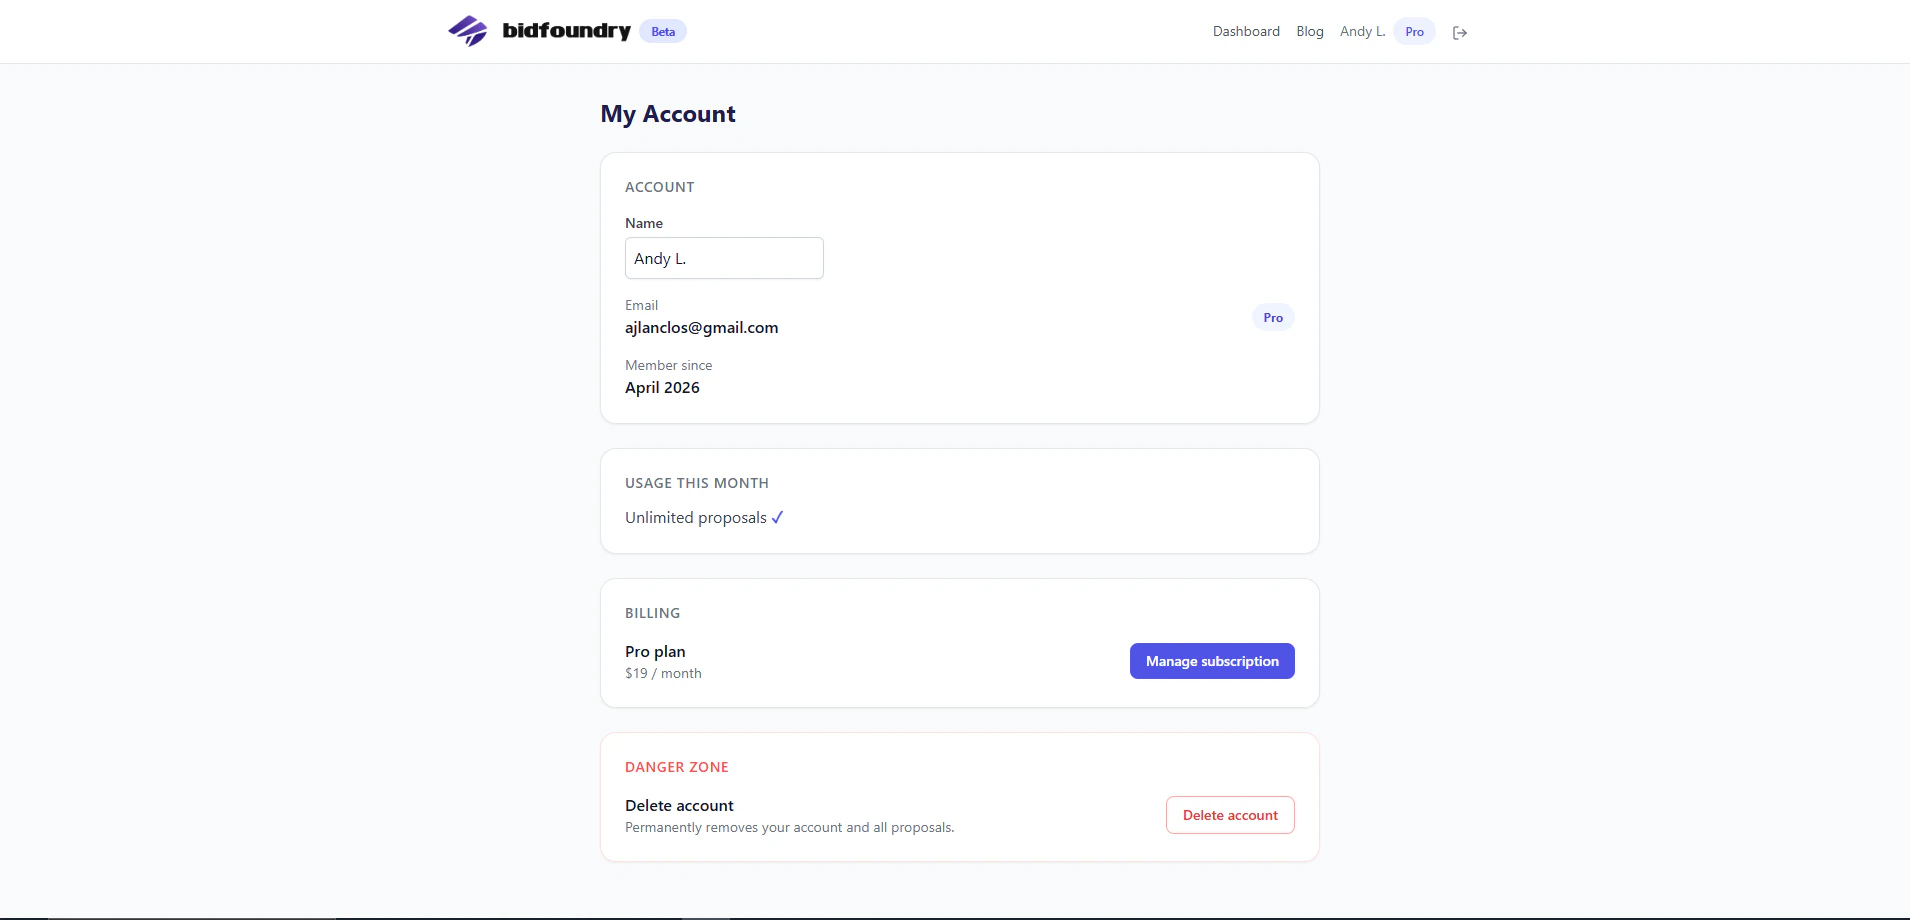Viewport: 1910px width, 920px height.
Task: Click the My Account heading
Action: tap(668, 114)
